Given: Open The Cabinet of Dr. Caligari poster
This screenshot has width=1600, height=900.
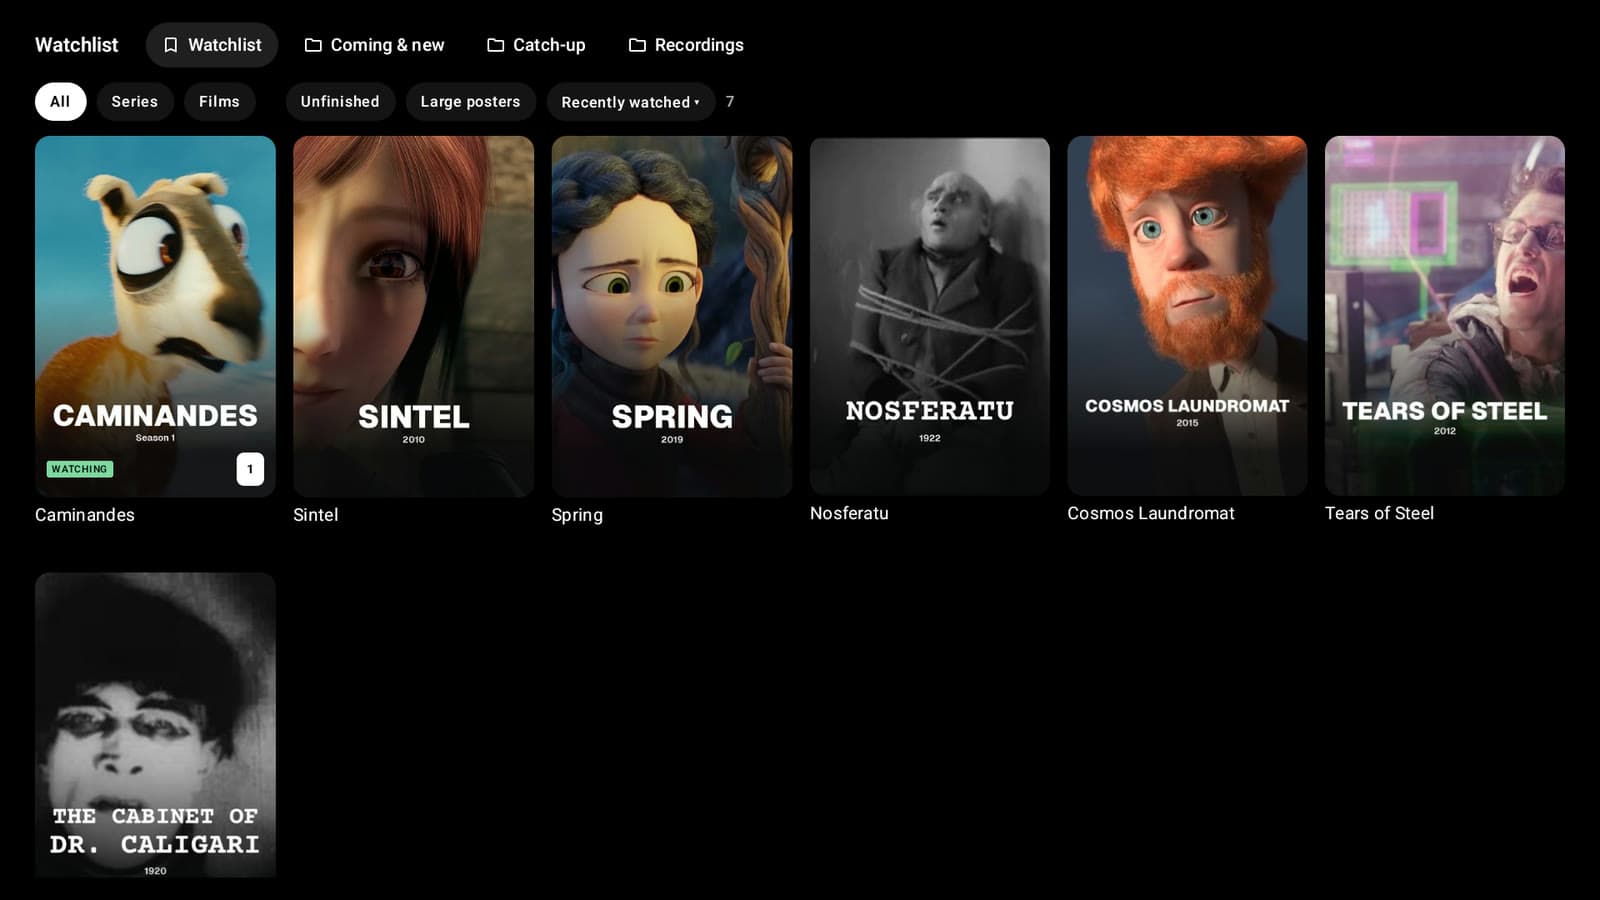Looking at the screenshot, I should point(155,725).
